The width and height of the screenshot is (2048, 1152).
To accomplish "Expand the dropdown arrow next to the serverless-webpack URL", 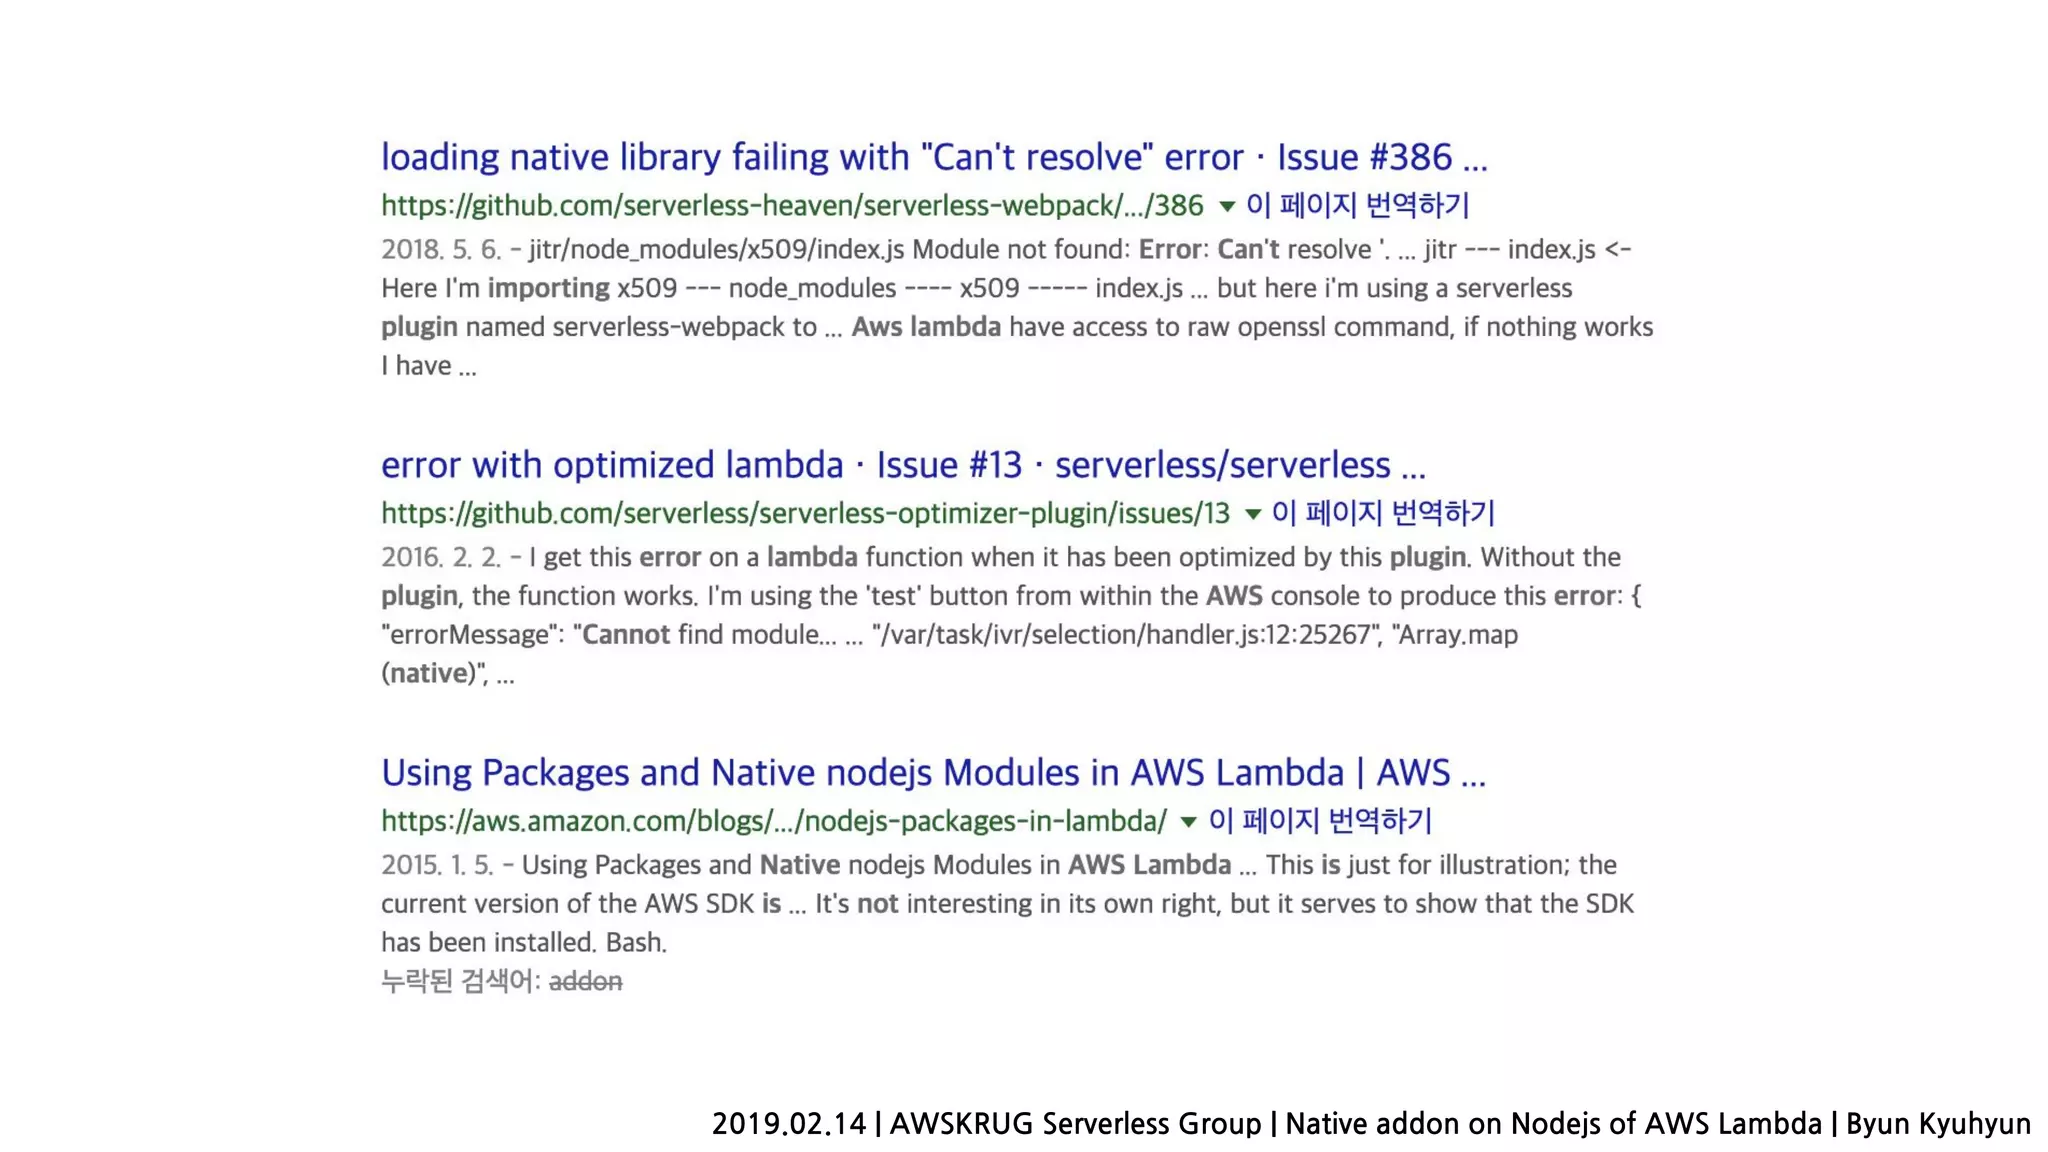I will pyautogui.click(x=1227, y=207).
